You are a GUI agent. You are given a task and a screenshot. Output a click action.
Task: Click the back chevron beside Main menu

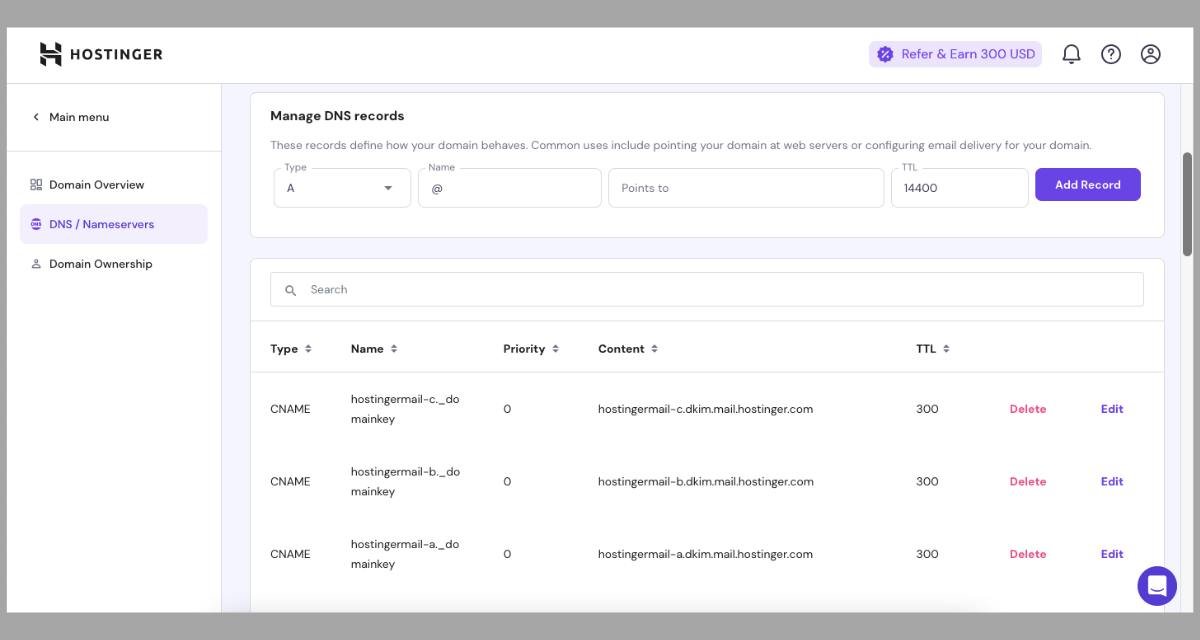pyautogui.click(x=36, y=117)
